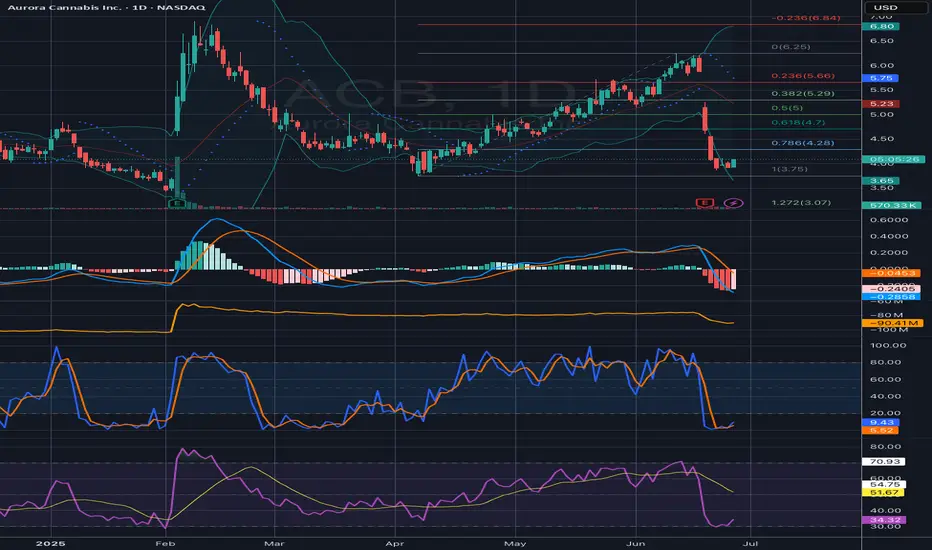This screenshot has width=932, height=550.
Task: Click the 5.52 orange stochastic value label
Action: 880,430
